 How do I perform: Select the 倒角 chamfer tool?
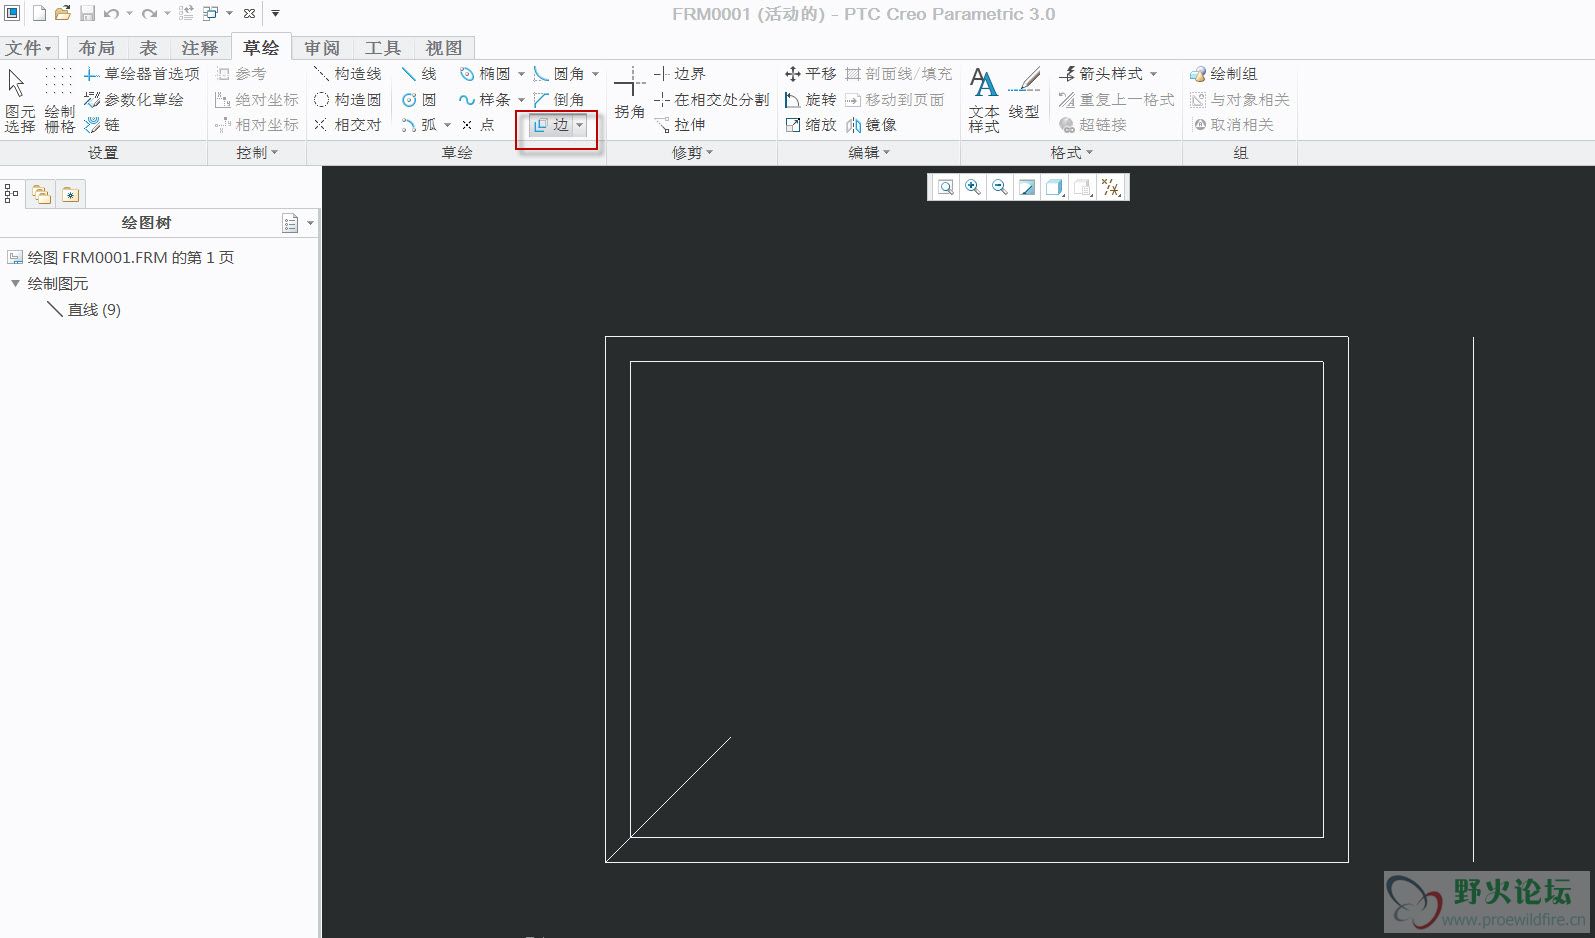[559, 100]
